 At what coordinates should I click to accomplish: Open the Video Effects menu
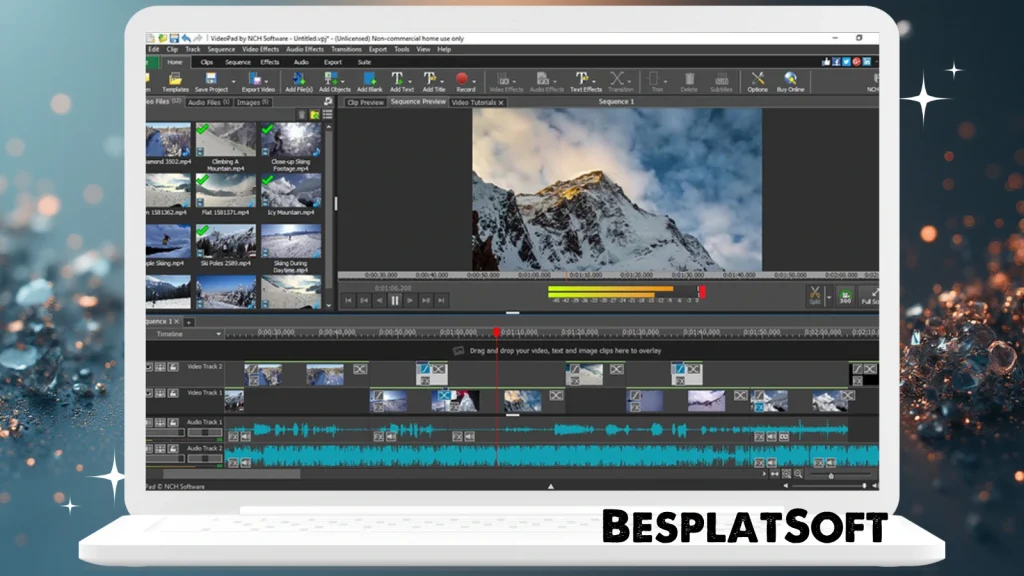point(261,49)
